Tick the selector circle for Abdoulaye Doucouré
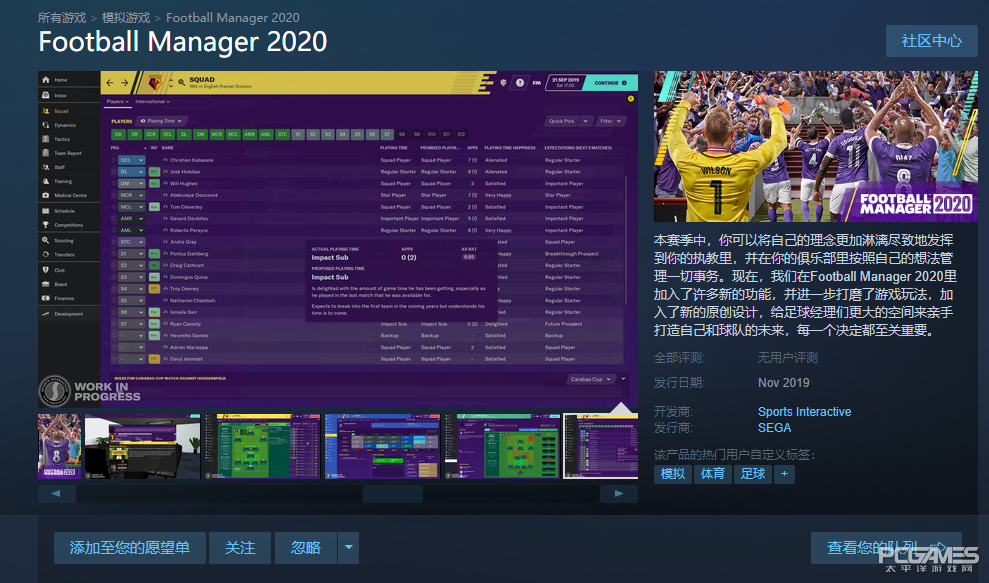989x583 pixels. [x=114, y=196]
